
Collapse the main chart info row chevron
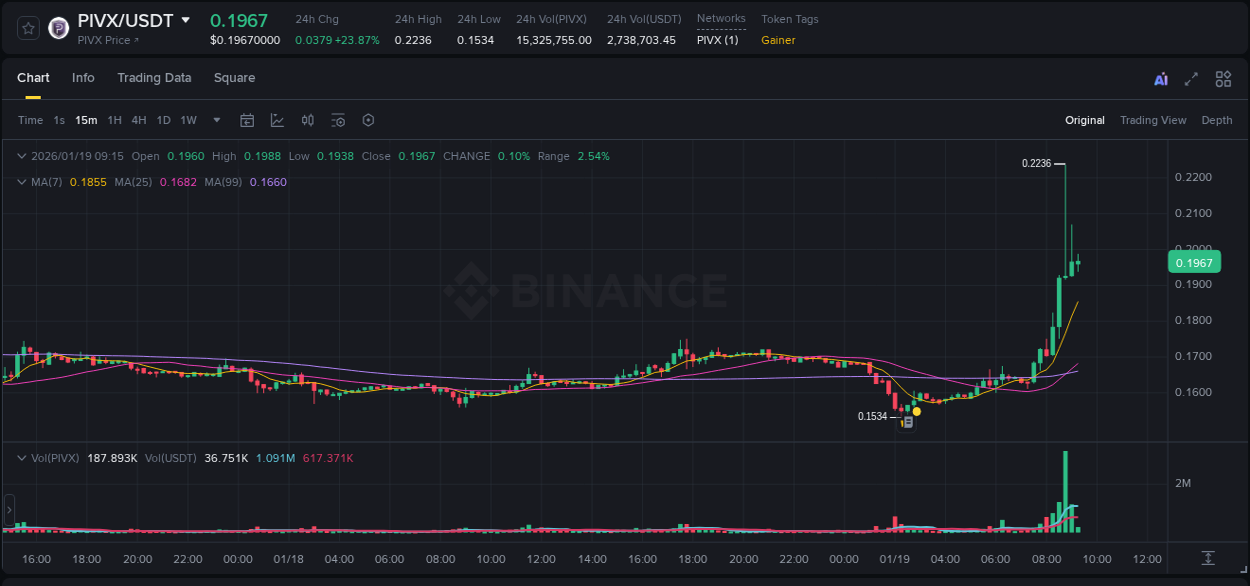coord(20,156)
